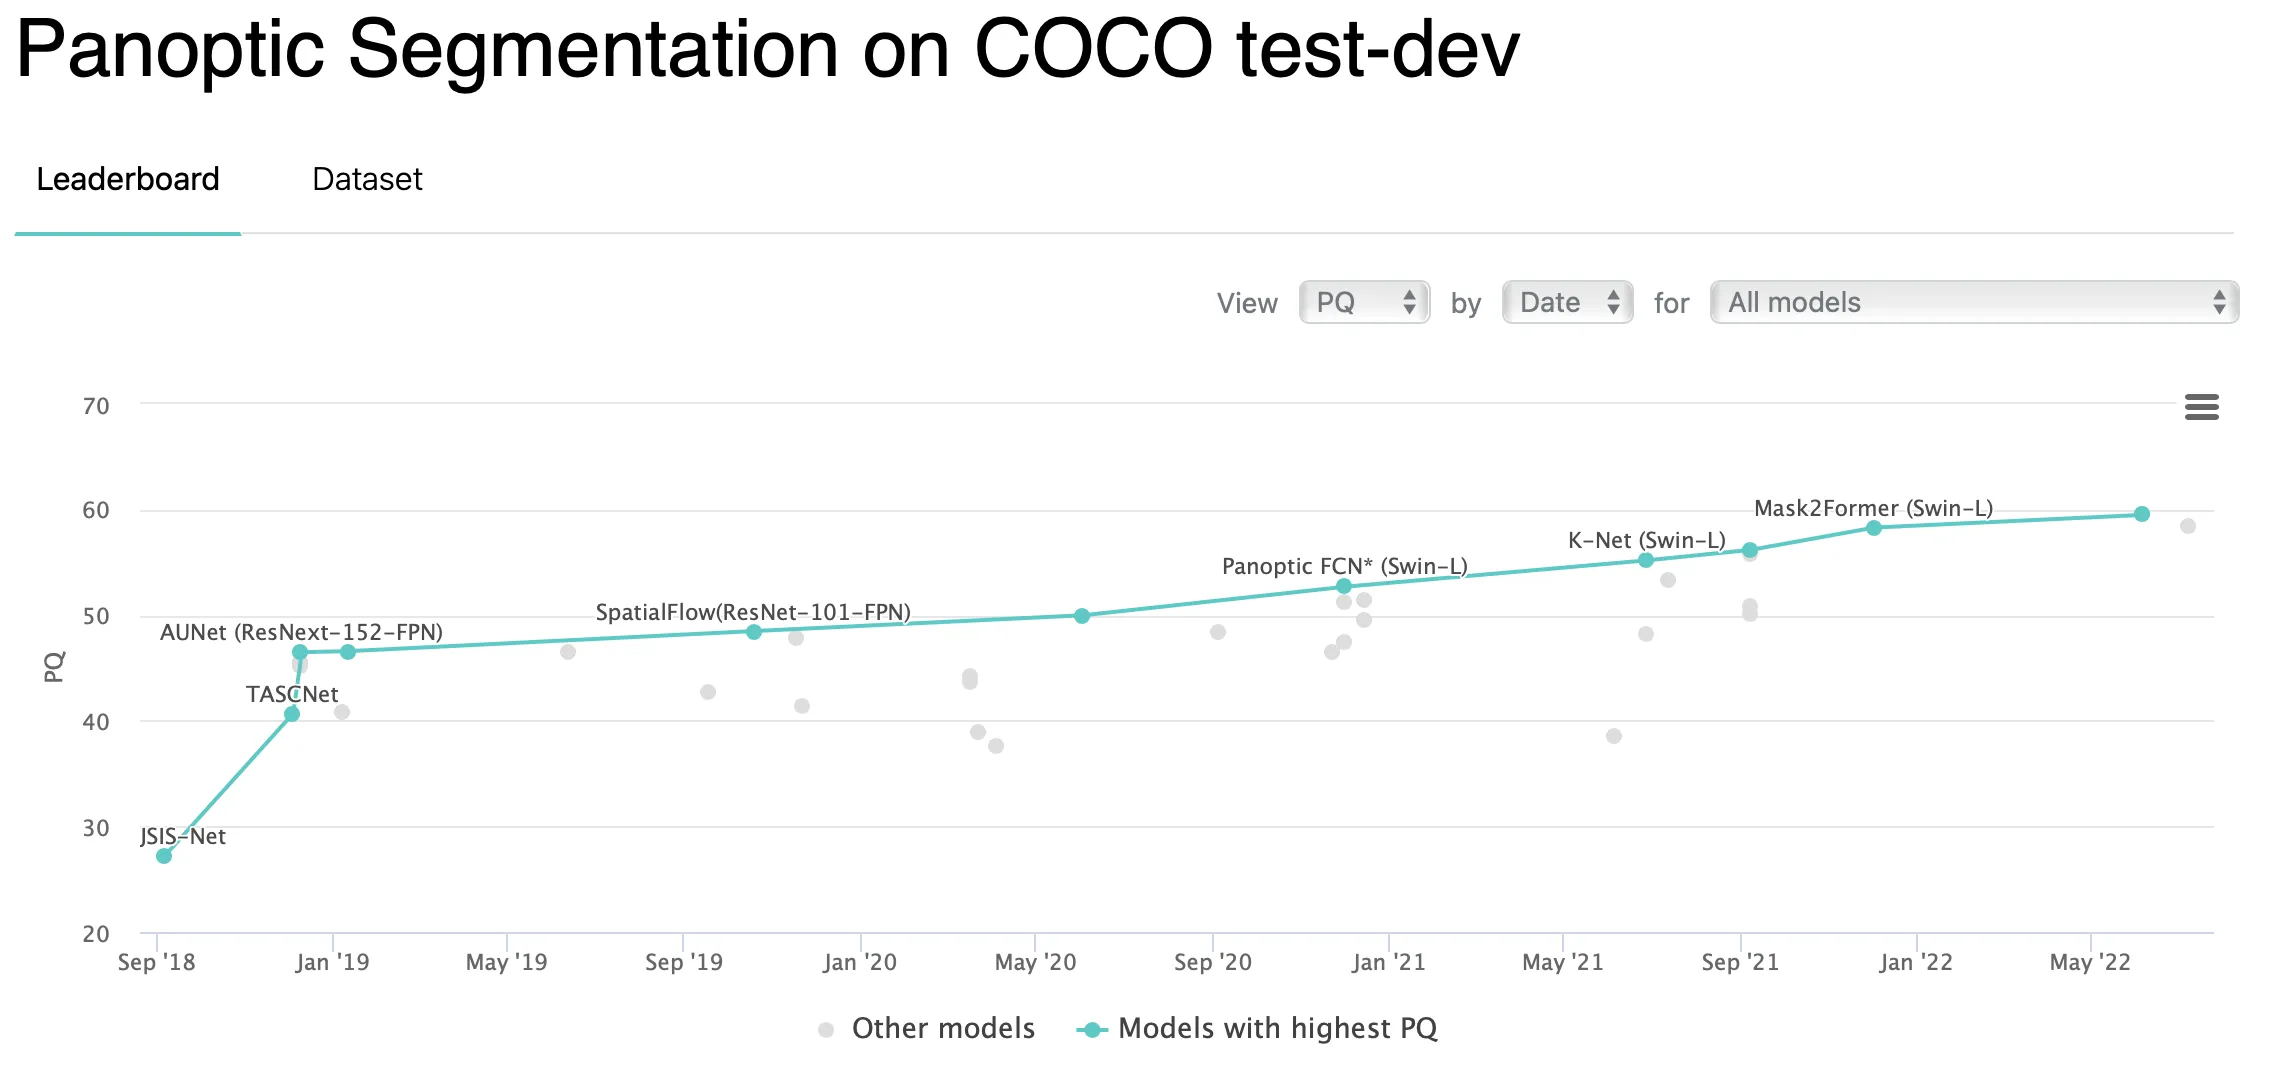Toggle Models with highest PQ legend
The width and height of the screenshot is (2286, 1080).
click(x=1277, y=1028)
